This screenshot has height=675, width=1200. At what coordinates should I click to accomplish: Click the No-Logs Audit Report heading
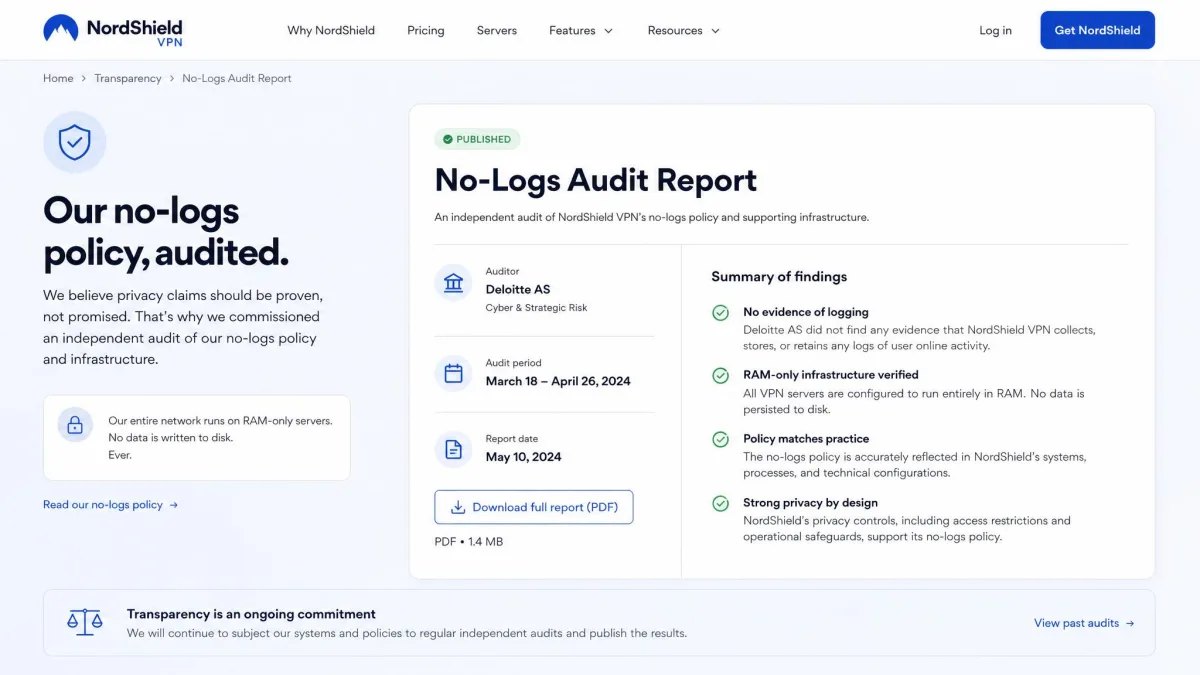596,180
